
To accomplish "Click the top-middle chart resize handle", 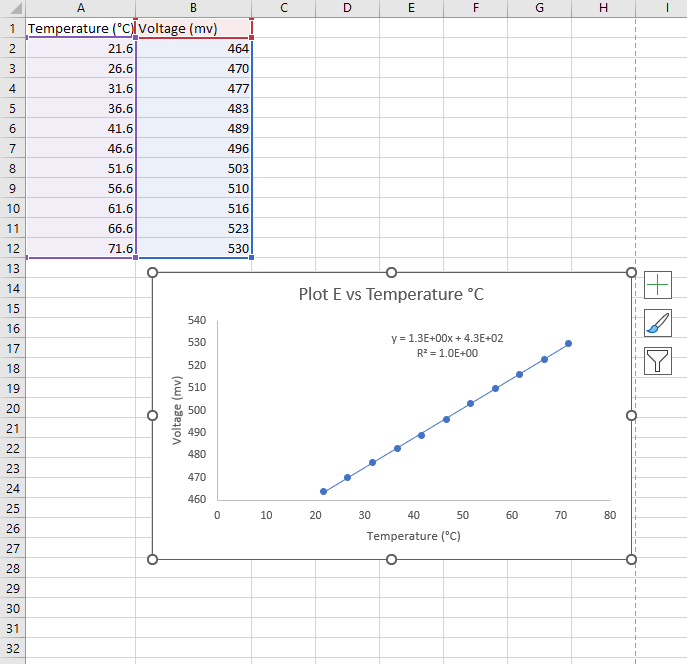I will point(391,272).
